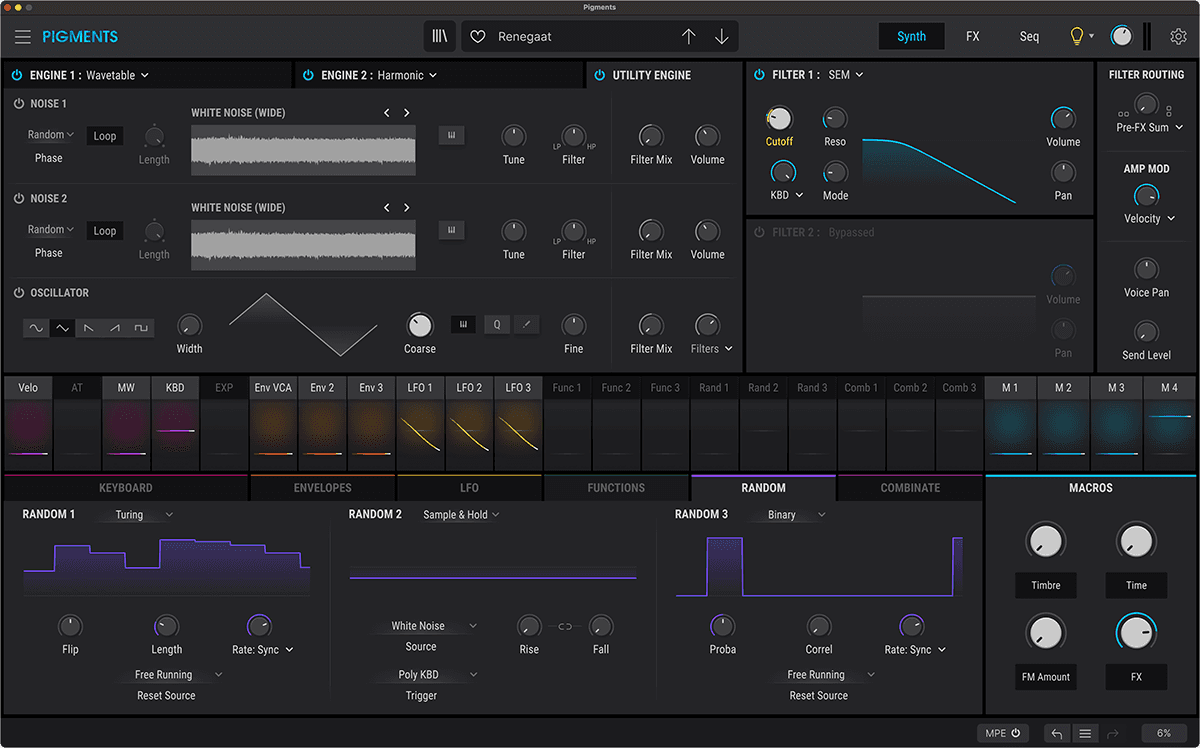Viewport: 1200px width, 748px height.
Task: Click the link icon between Rise and Fall
Action: (x=565, y=627)
